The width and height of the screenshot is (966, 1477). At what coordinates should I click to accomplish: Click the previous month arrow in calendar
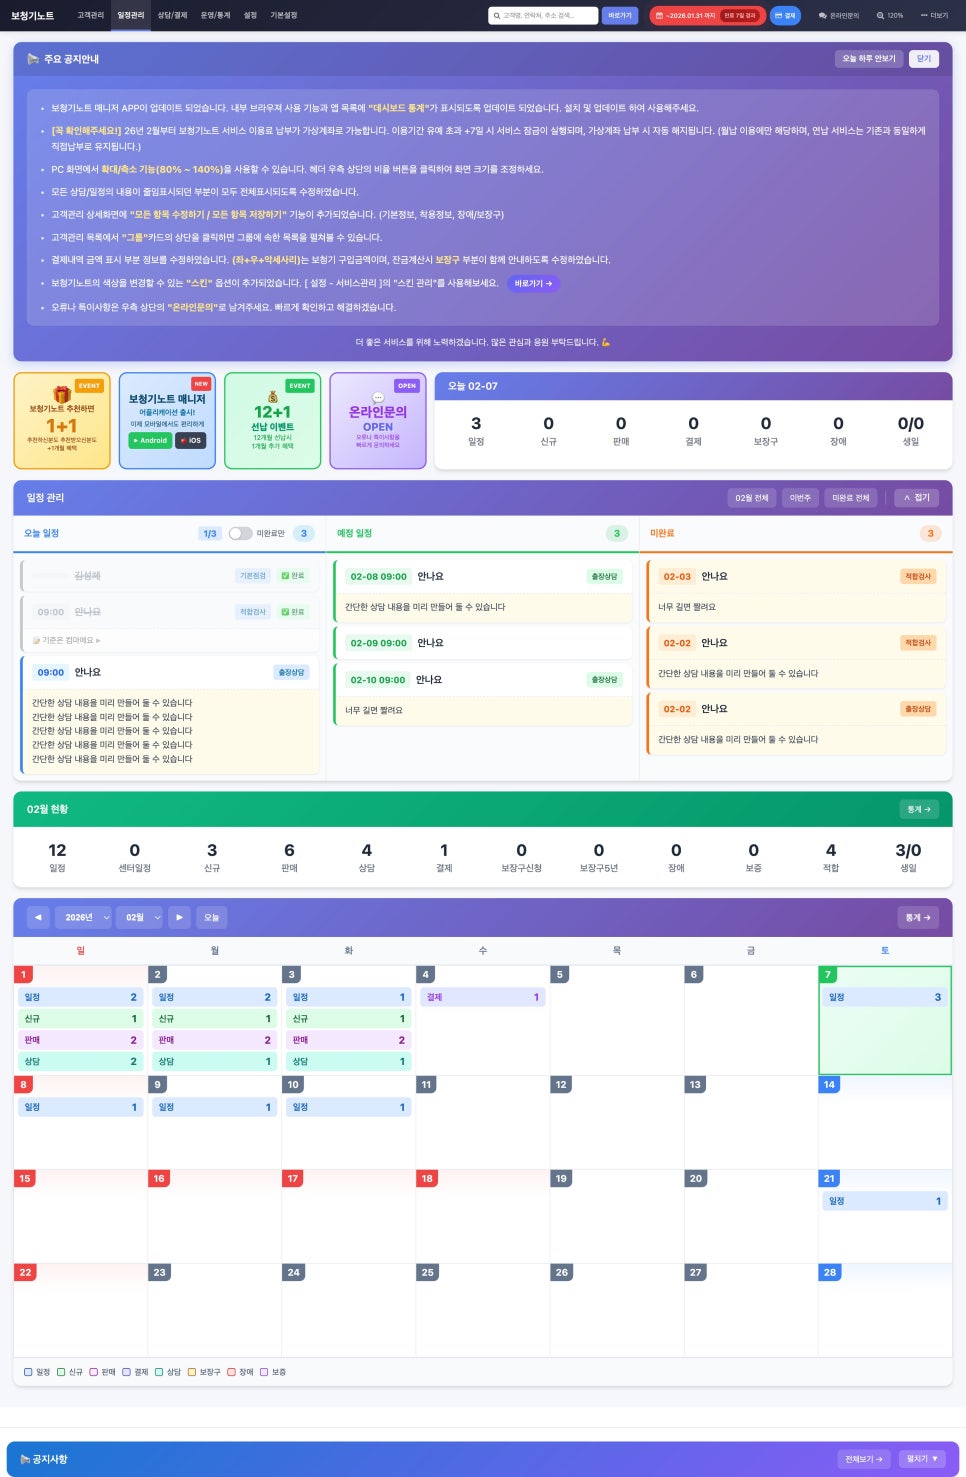click(x=38, y=917)
